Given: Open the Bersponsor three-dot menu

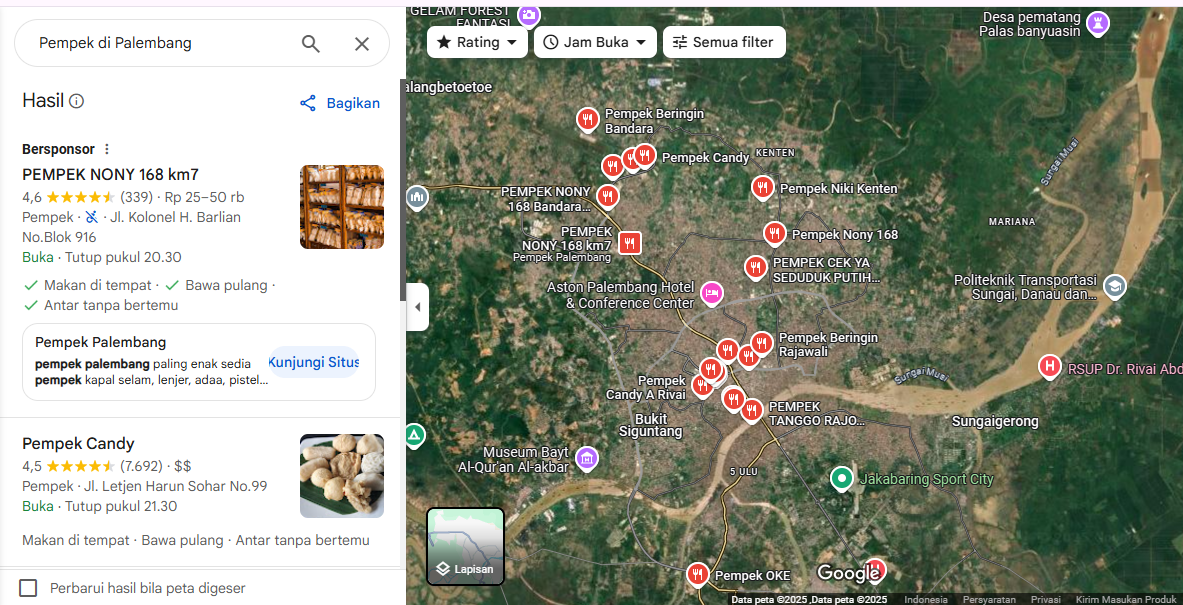Looking at the screenshot, I should point(106,149).
